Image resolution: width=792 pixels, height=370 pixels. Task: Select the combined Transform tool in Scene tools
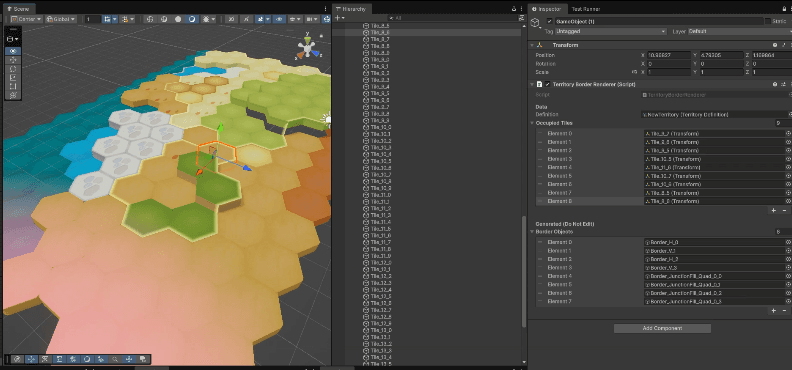(x=13, y=94)
